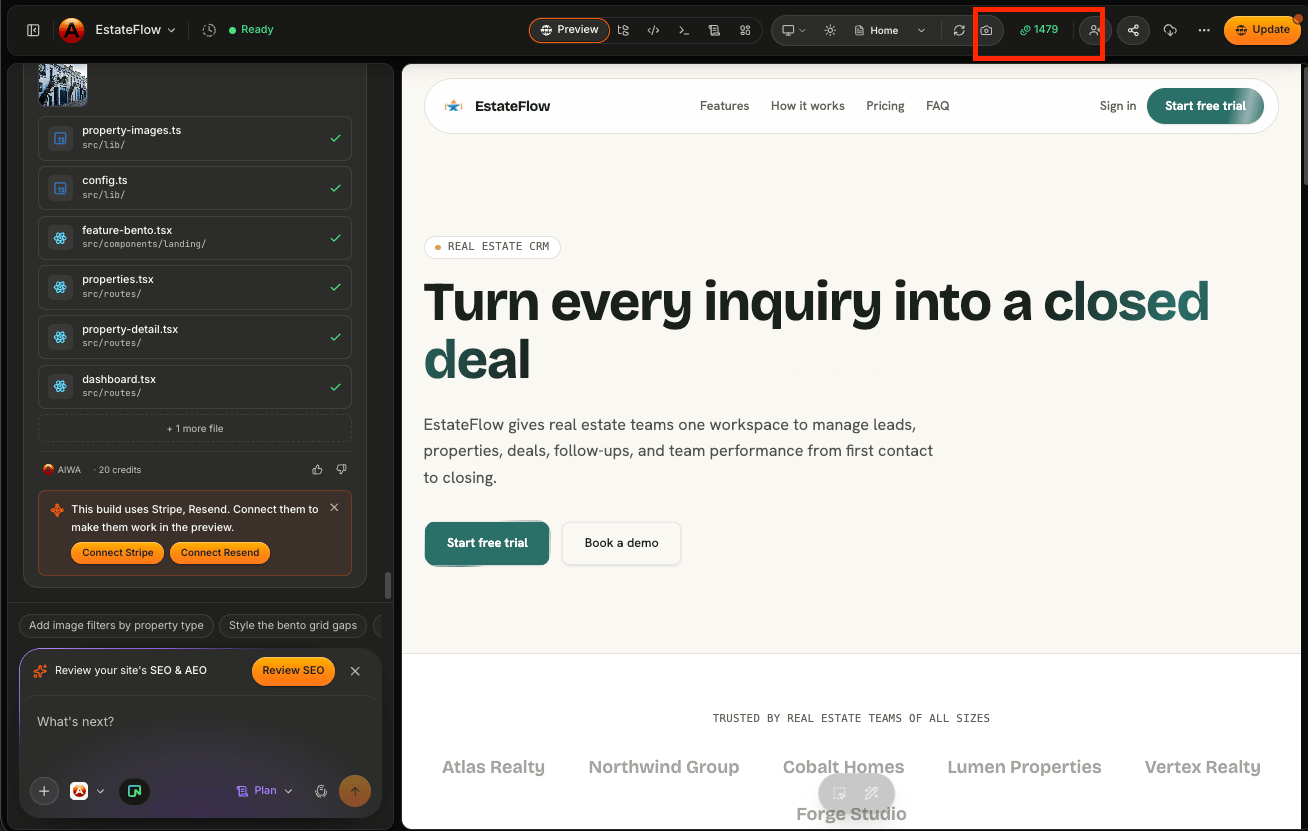
Task: Open EstateFlow project dropdown
Action: tap(135, 30)
